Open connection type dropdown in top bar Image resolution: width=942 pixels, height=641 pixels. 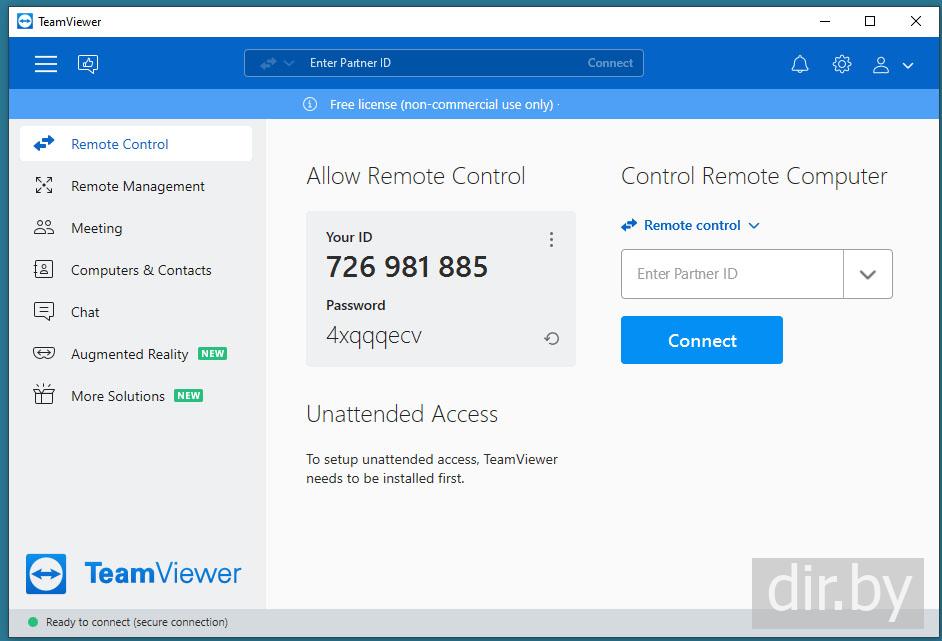click(x=277, y=63)
